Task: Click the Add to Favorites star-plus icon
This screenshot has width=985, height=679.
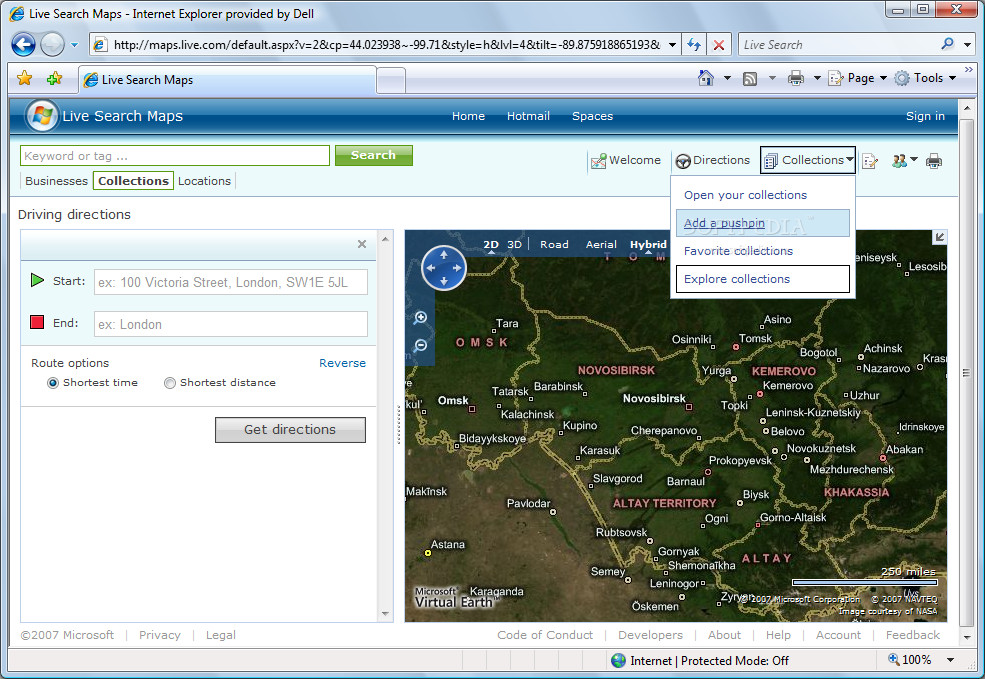Action: coord(55,79)
